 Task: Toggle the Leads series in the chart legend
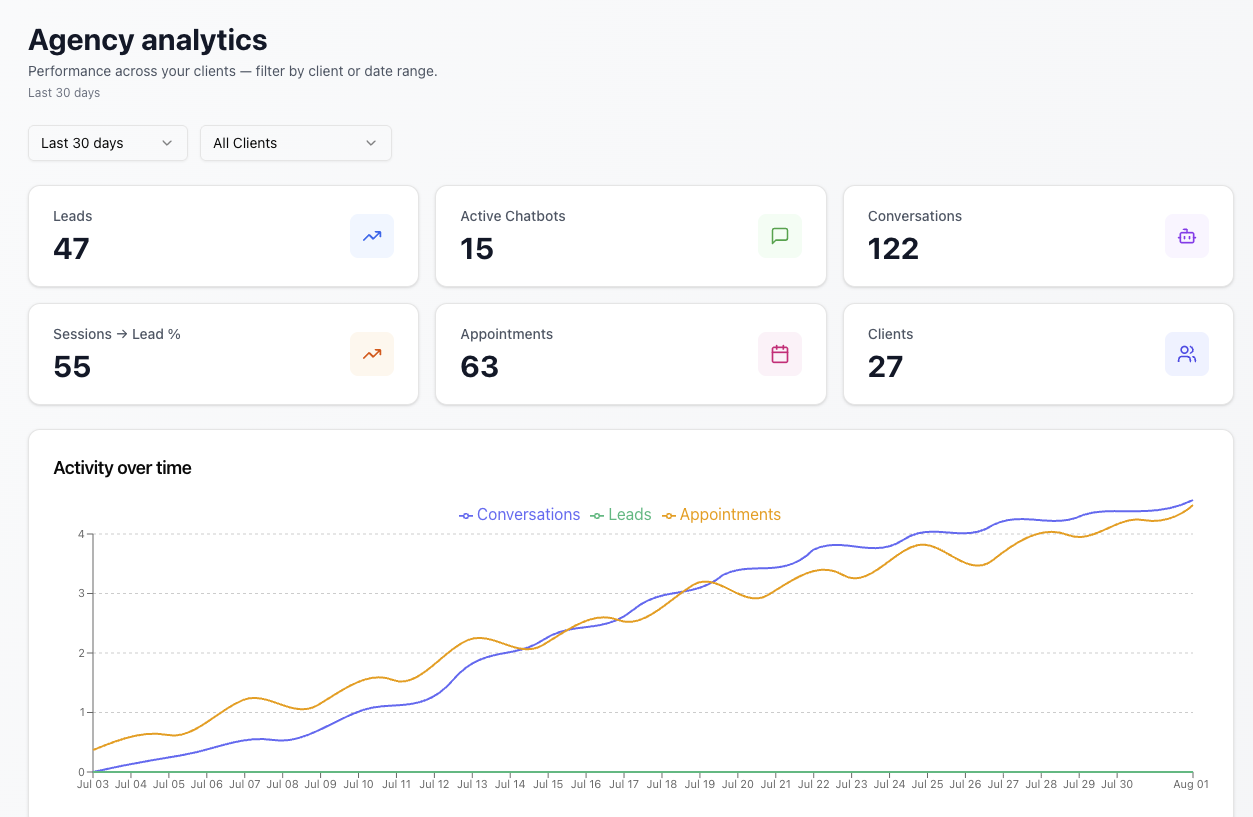tap(621, 515)
